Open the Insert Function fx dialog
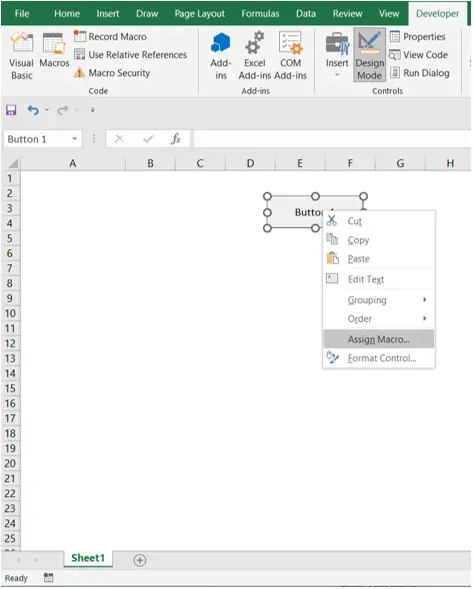 (x=175, y=139)
